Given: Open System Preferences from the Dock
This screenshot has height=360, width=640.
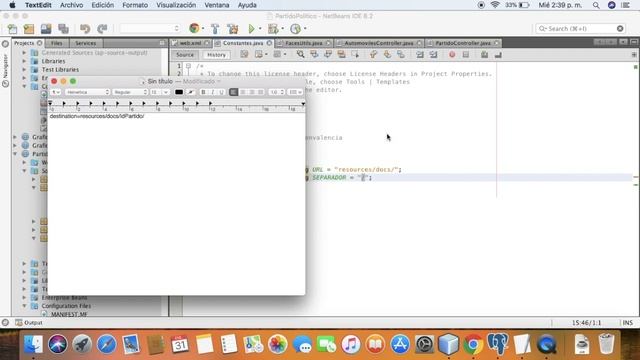Looking at the screenshot, I should 424,344.
